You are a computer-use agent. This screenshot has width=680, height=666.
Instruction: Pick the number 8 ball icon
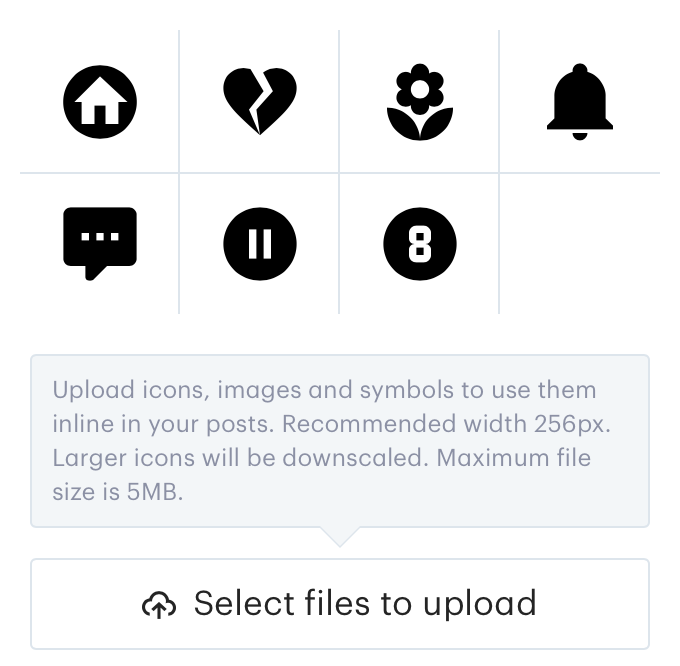tap(420, 244)
